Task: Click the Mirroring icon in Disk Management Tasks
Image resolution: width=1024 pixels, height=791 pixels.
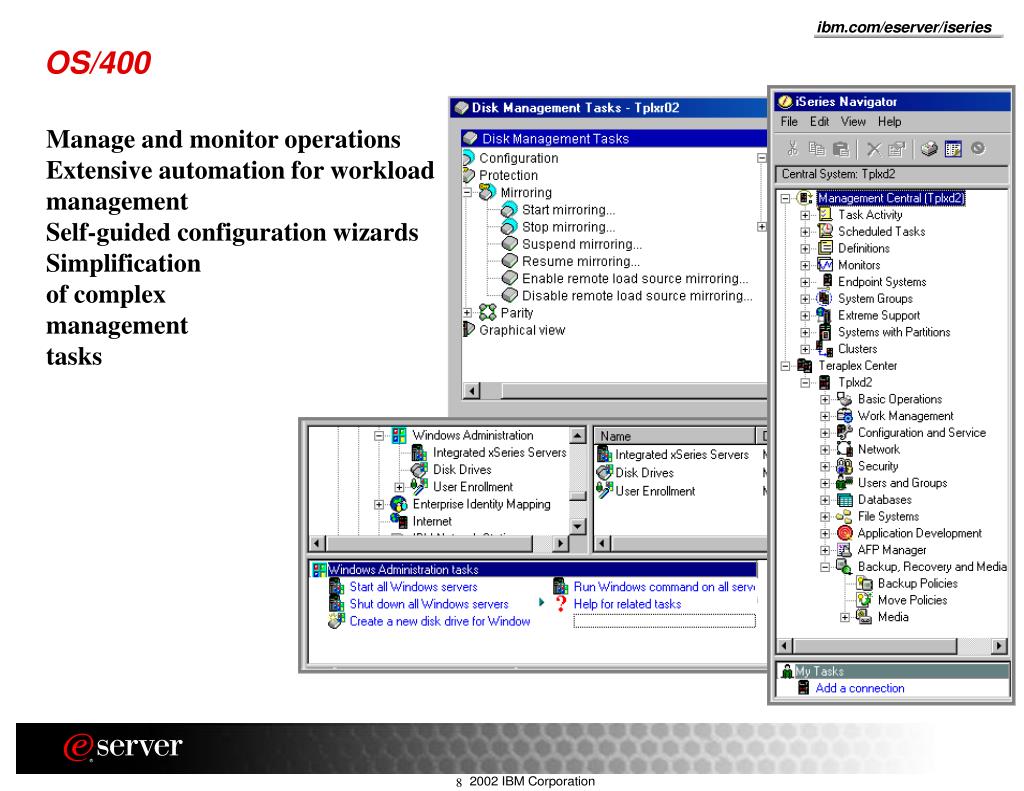Action: click(x=487, y=192)
